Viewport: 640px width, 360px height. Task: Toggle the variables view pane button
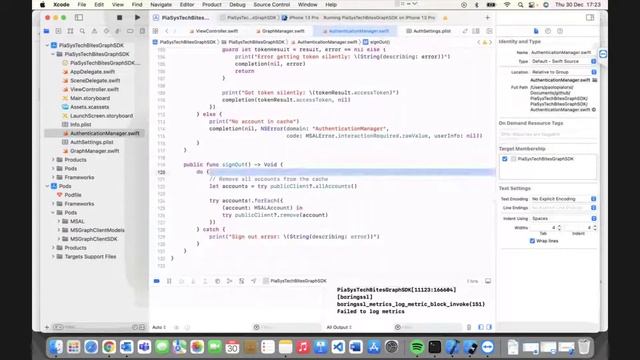click(481, 327)
